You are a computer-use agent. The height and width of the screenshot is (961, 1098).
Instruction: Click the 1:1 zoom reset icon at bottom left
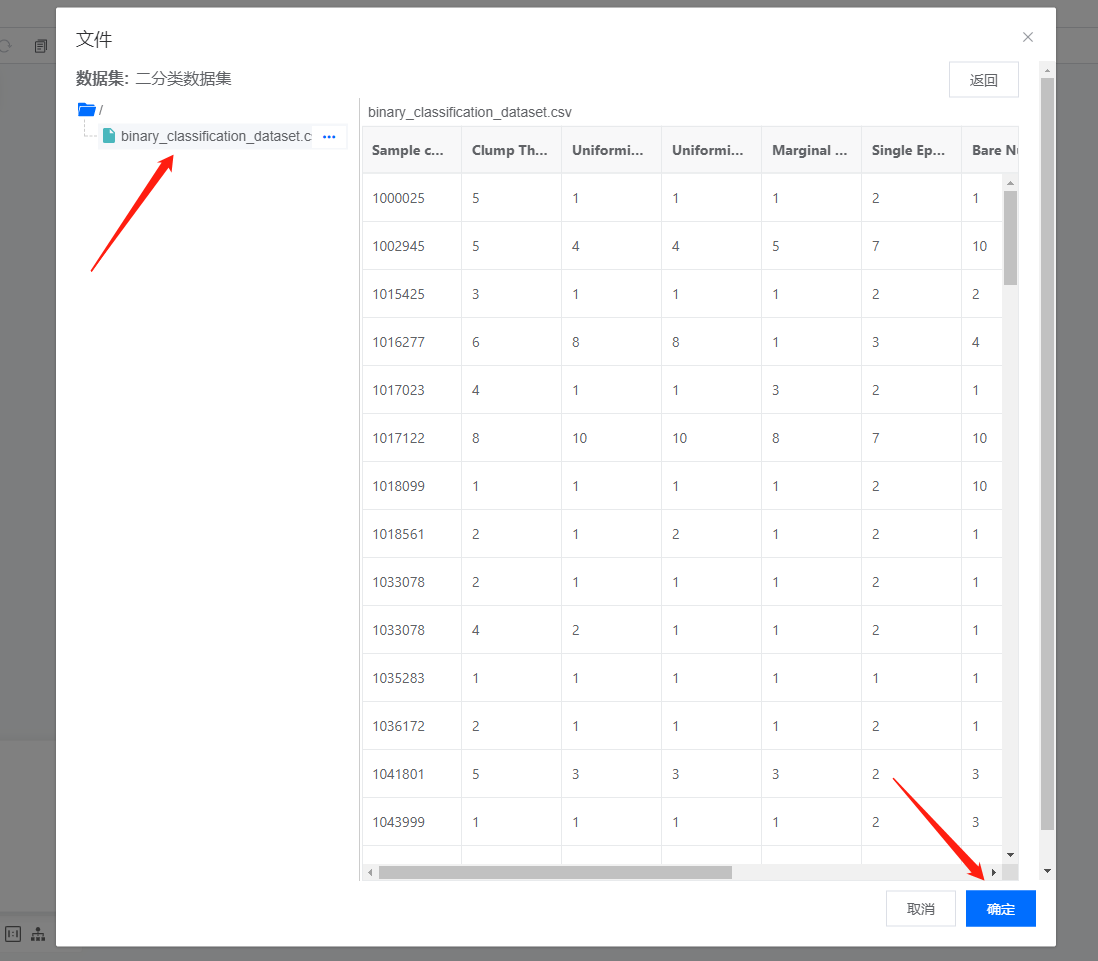[13, 934]
